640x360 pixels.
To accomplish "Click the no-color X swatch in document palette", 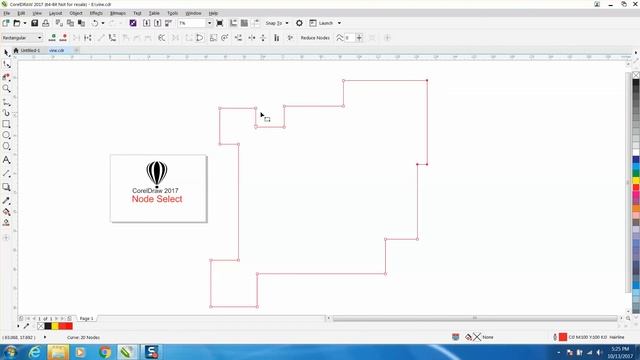I will pos(40,326).
